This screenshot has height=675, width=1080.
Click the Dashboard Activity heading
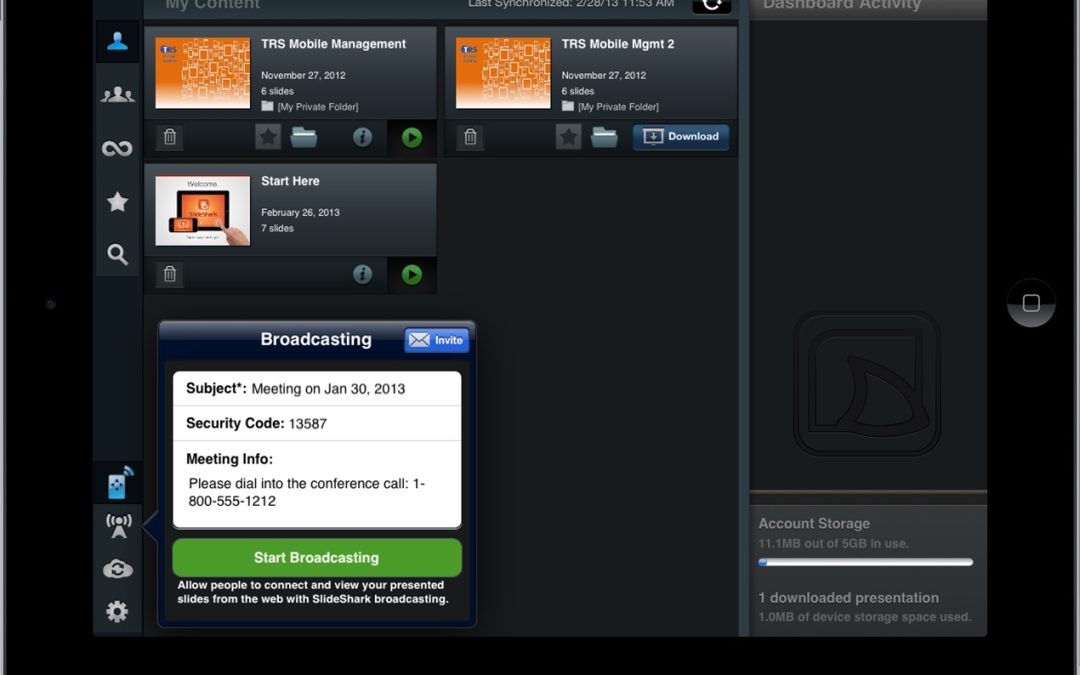842,6
